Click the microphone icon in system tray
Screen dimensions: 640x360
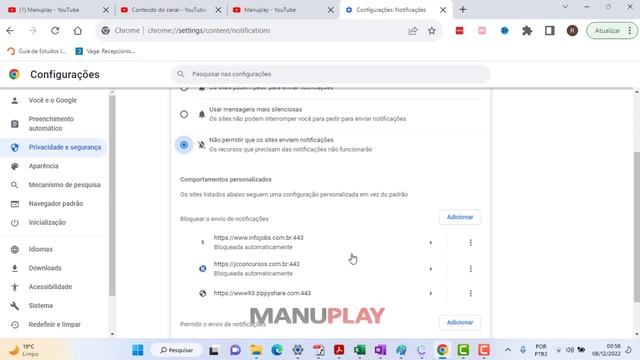523,350
